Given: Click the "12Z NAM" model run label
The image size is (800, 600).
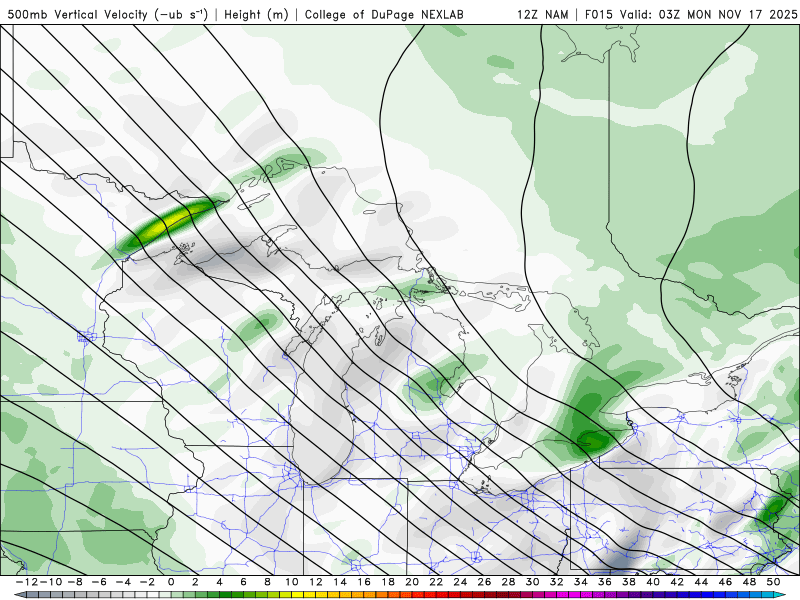Looking at the screenshot, I should point(542,14).
